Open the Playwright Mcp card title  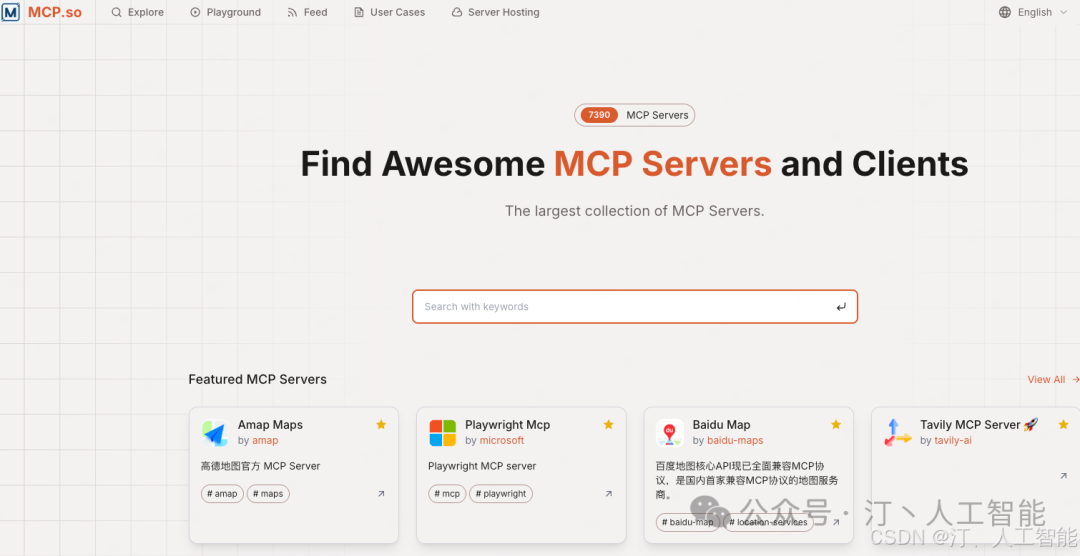click(x=508, y=425)
